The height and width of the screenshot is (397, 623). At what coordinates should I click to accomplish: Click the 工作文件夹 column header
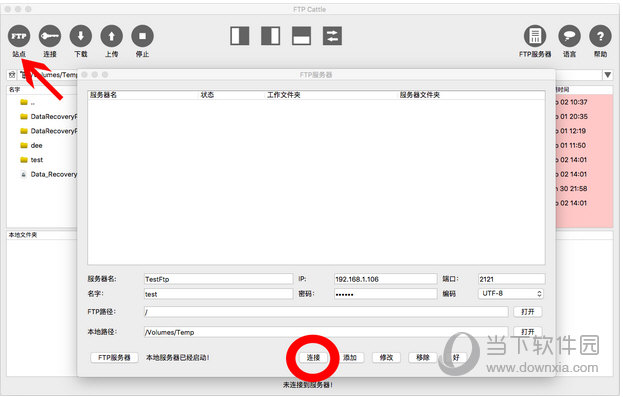click(284, 95)
